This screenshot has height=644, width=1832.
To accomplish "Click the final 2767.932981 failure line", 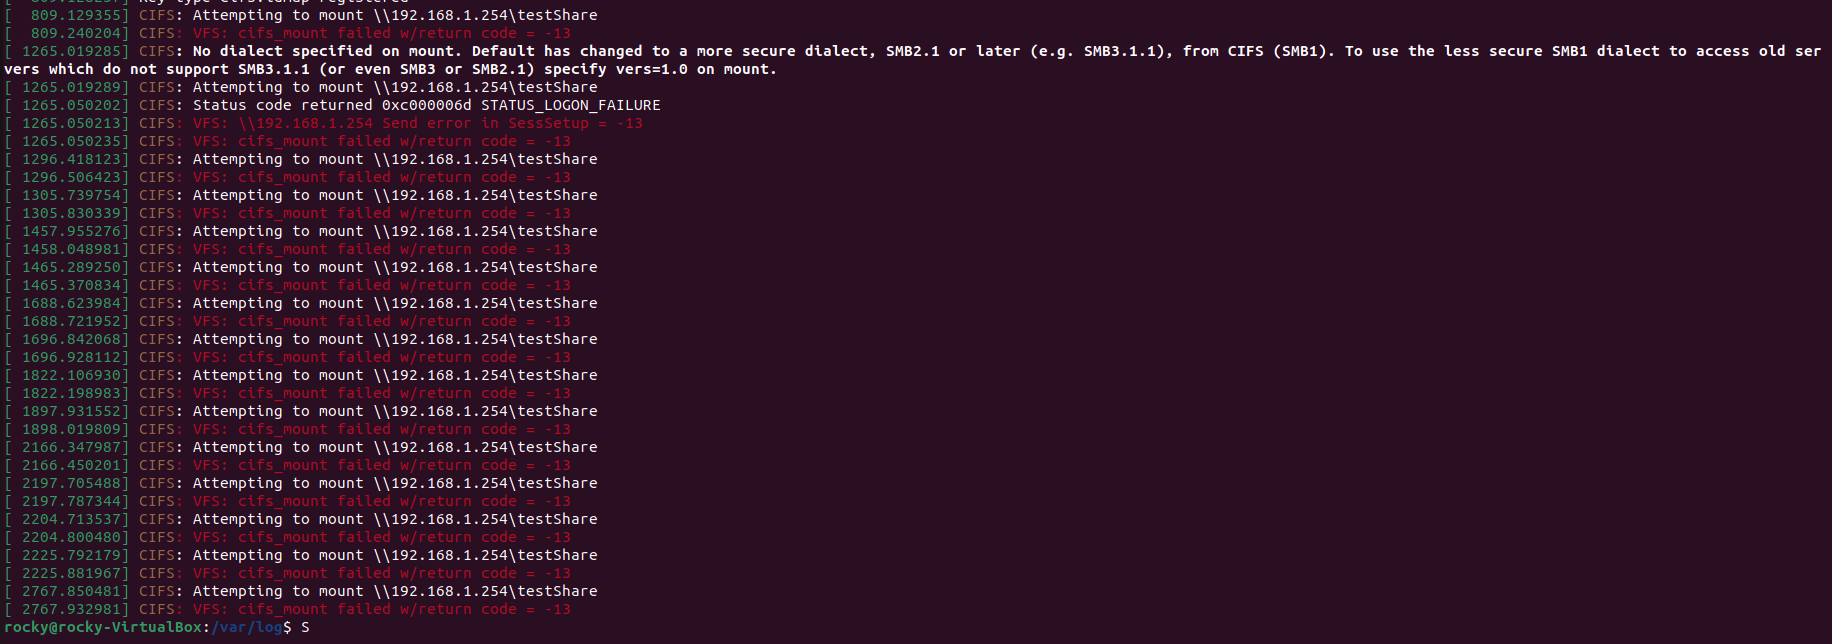I will click(75, 609).
